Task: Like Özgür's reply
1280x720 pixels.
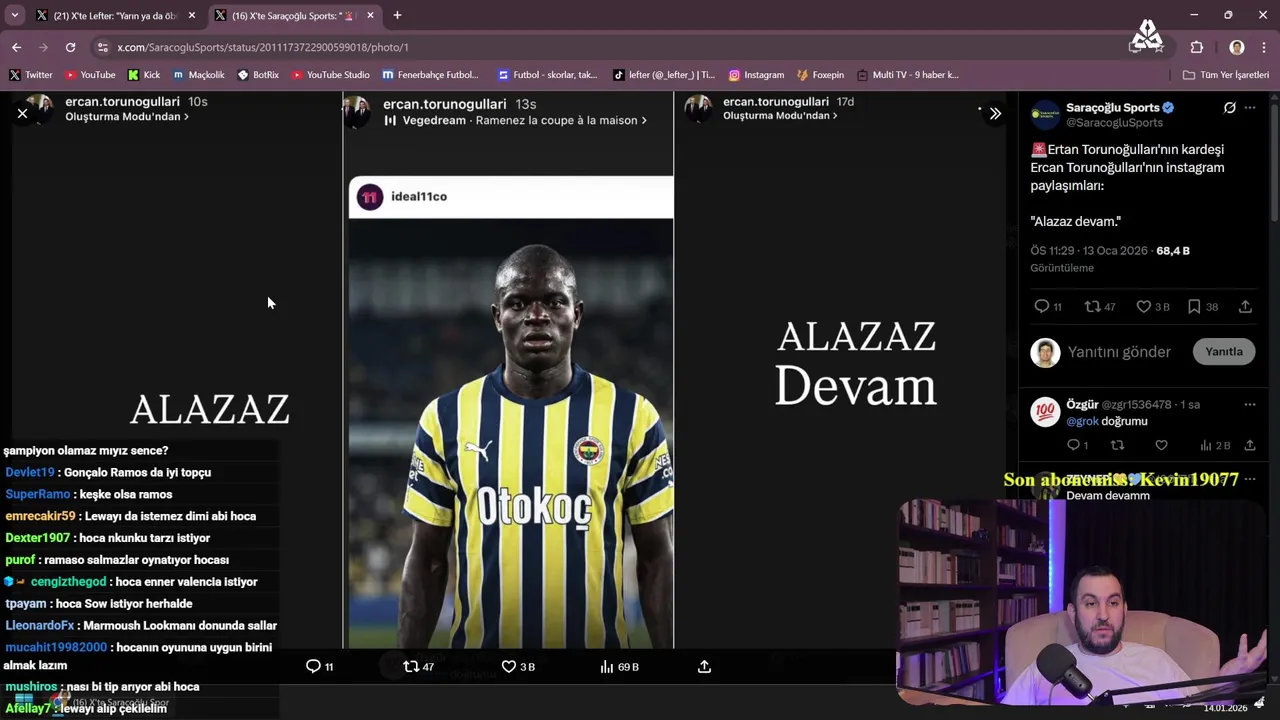Action: coord(1161,445)
